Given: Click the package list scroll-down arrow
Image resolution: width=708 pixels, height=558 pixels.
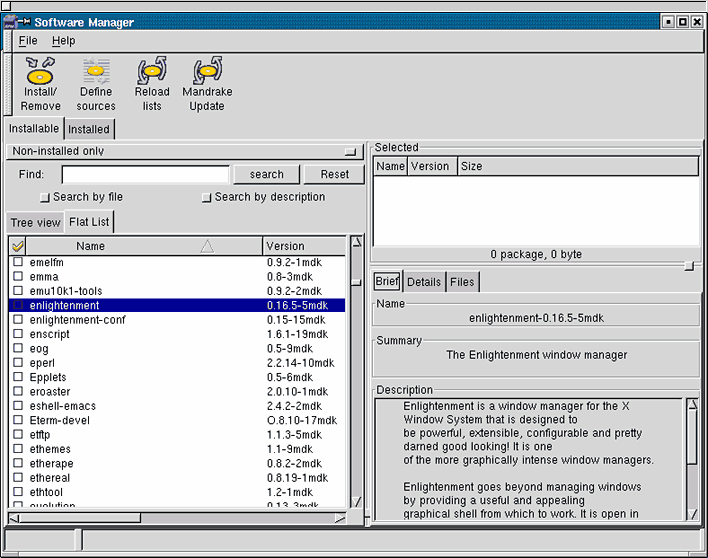Looking at the screenshot, I should [356, 502].
